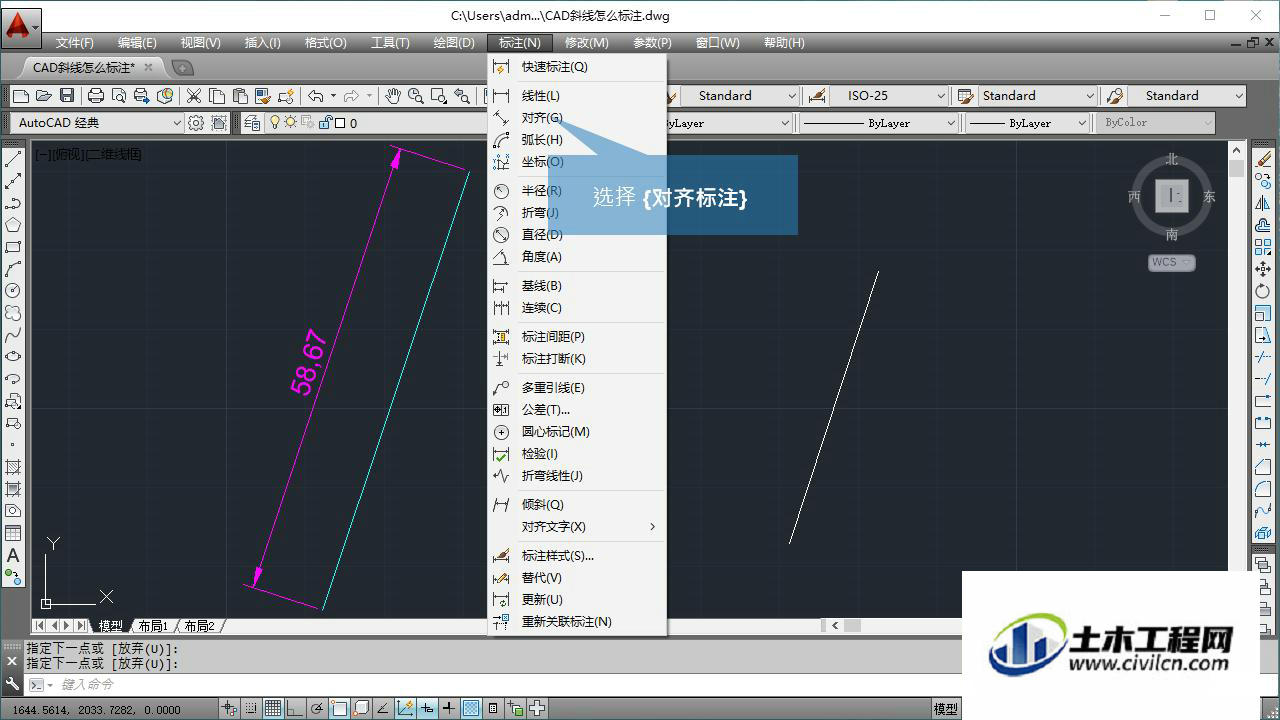1280x720 pixels.
Task: Switch to the 布局2 layout tab
Action: point(198,626)
